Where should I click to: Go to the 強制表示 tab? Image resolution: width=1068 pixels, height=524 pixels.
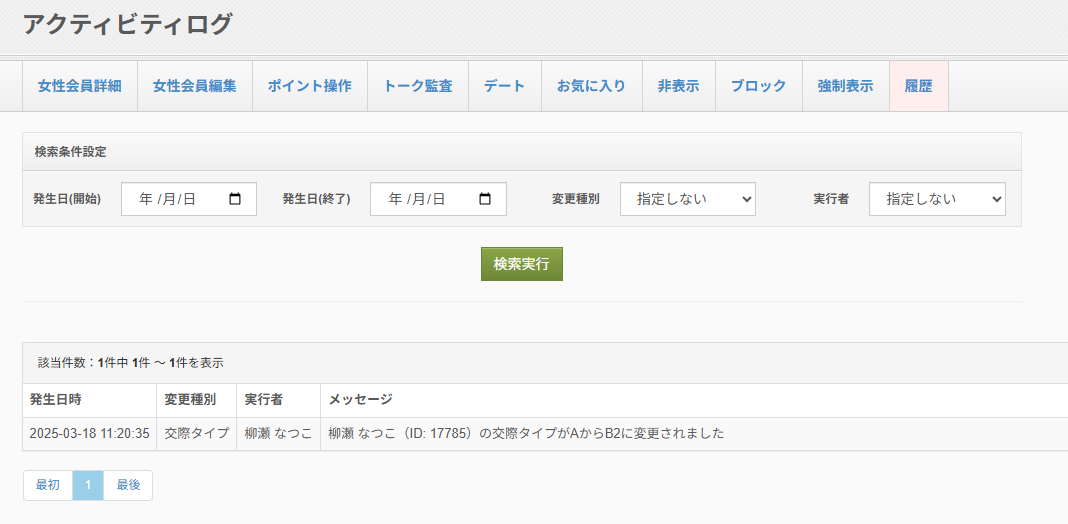[x=845, y=86]
